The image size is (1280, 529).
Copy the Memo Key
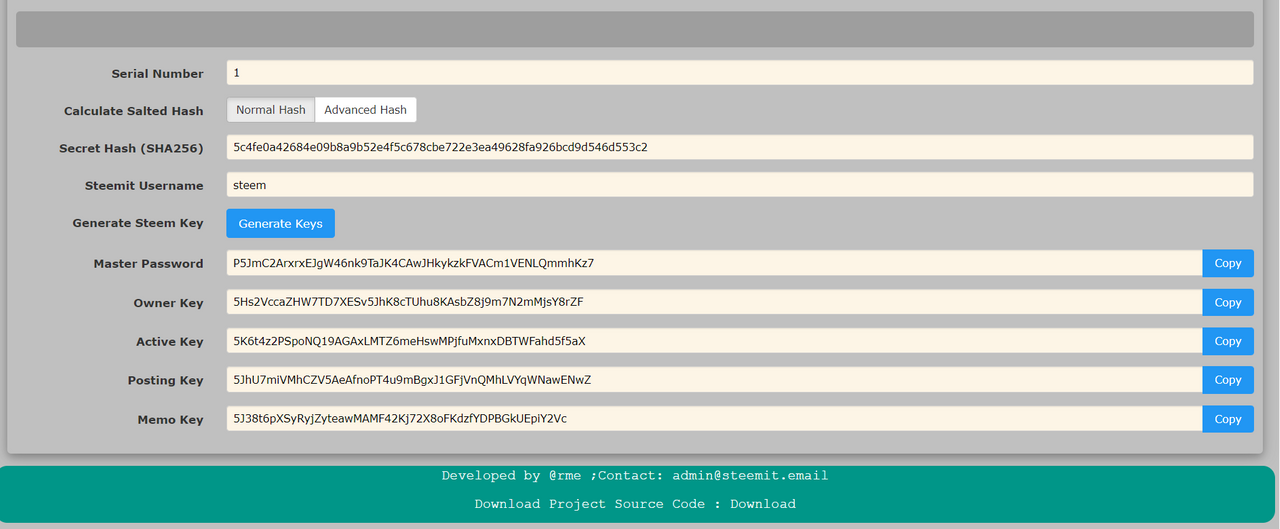pos(1228,419)
